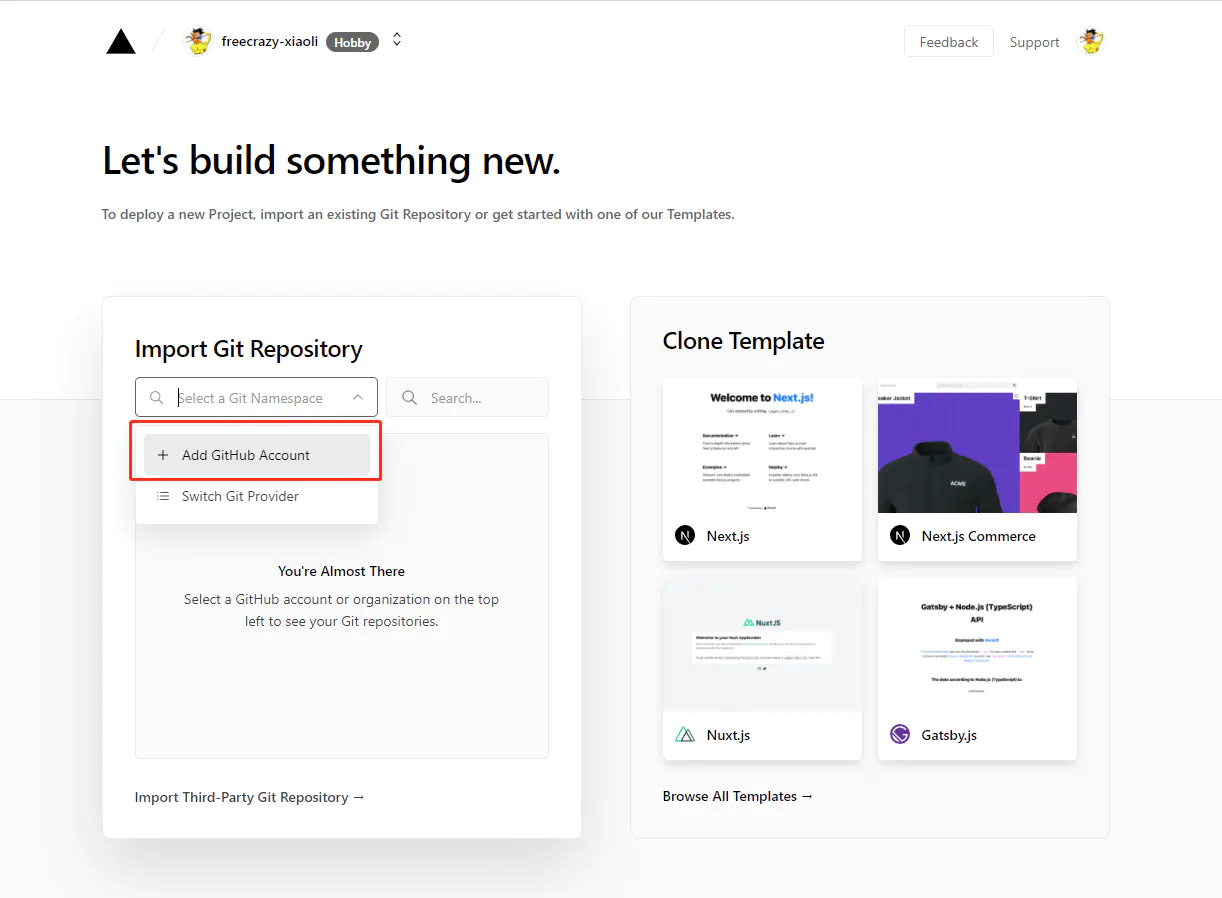
Task: Select Add GitHub Account from dropdown
Action: [x=246, y=455]
